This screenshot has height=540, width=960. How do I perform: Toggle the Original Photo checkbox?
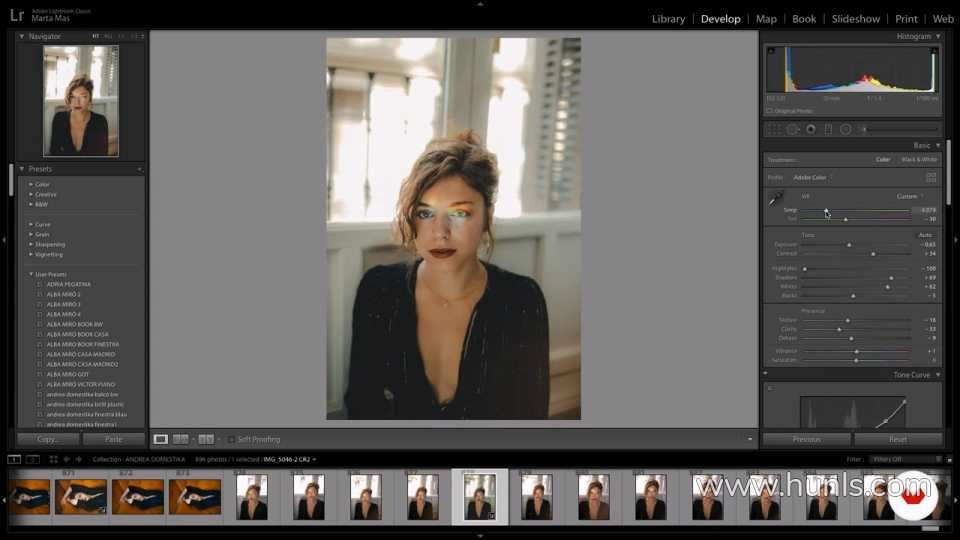[770, 111]
